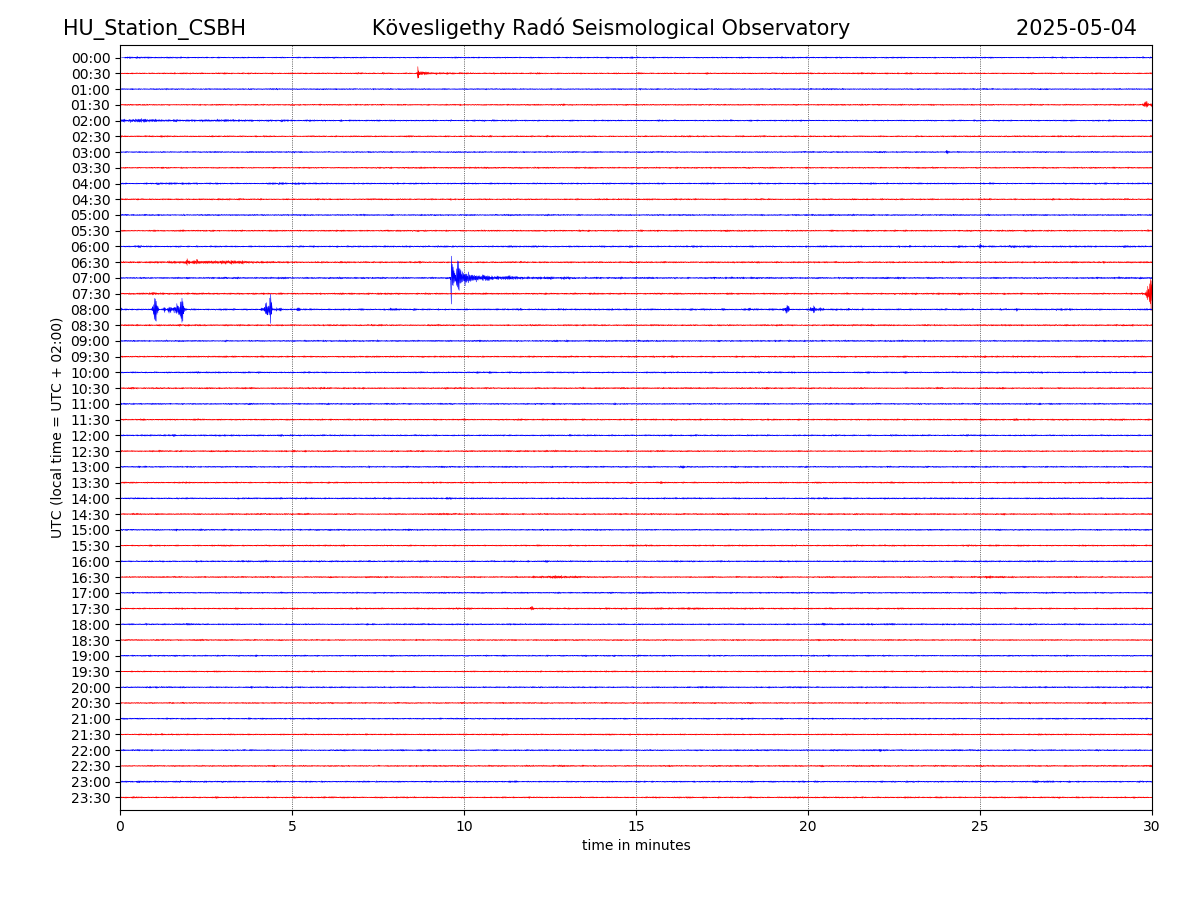Select the 14:30 row time label

coord(91,515)
